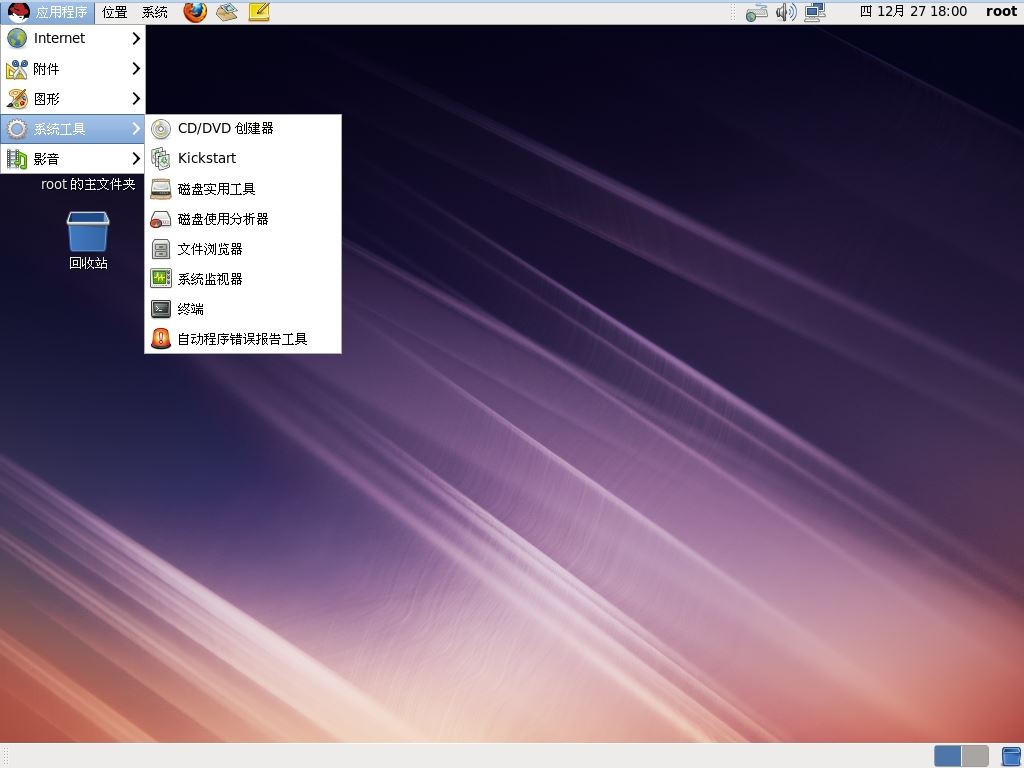Image resolution: width=1024 pixels, height=768 pixels.
Task: Expand the Internet submenu arrow
Action: point(136,39)
